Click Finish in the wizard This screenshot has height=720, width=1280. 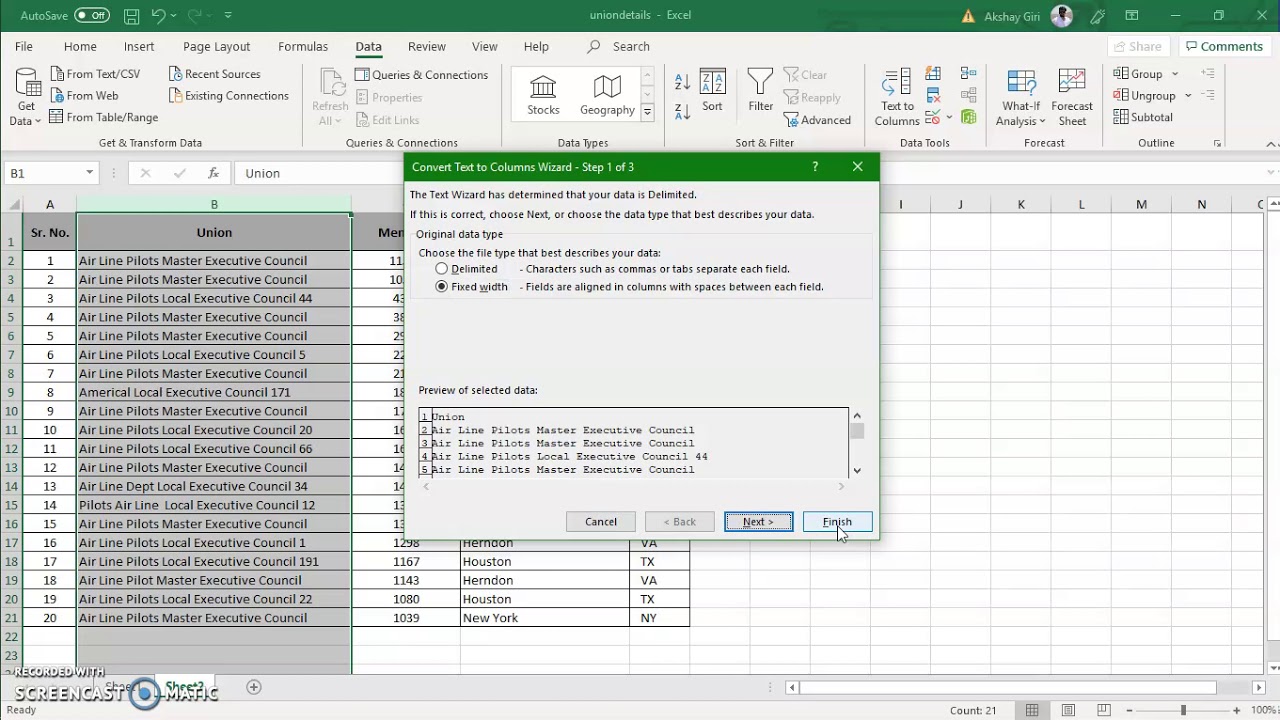coord(837,522)
